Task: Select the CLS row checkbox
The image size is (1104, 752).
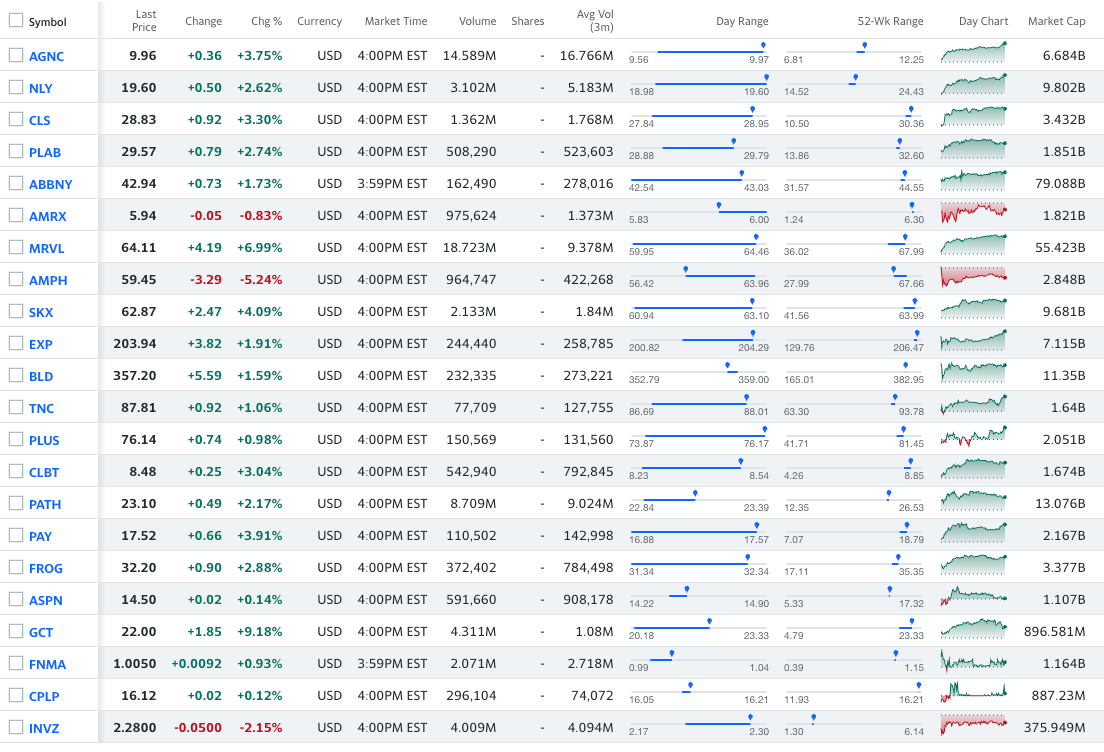Action: 15,119
